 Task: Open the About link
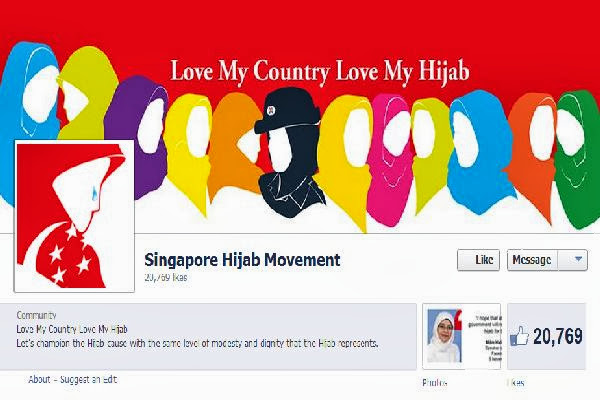pyautogui.click(x=39, y=379)
